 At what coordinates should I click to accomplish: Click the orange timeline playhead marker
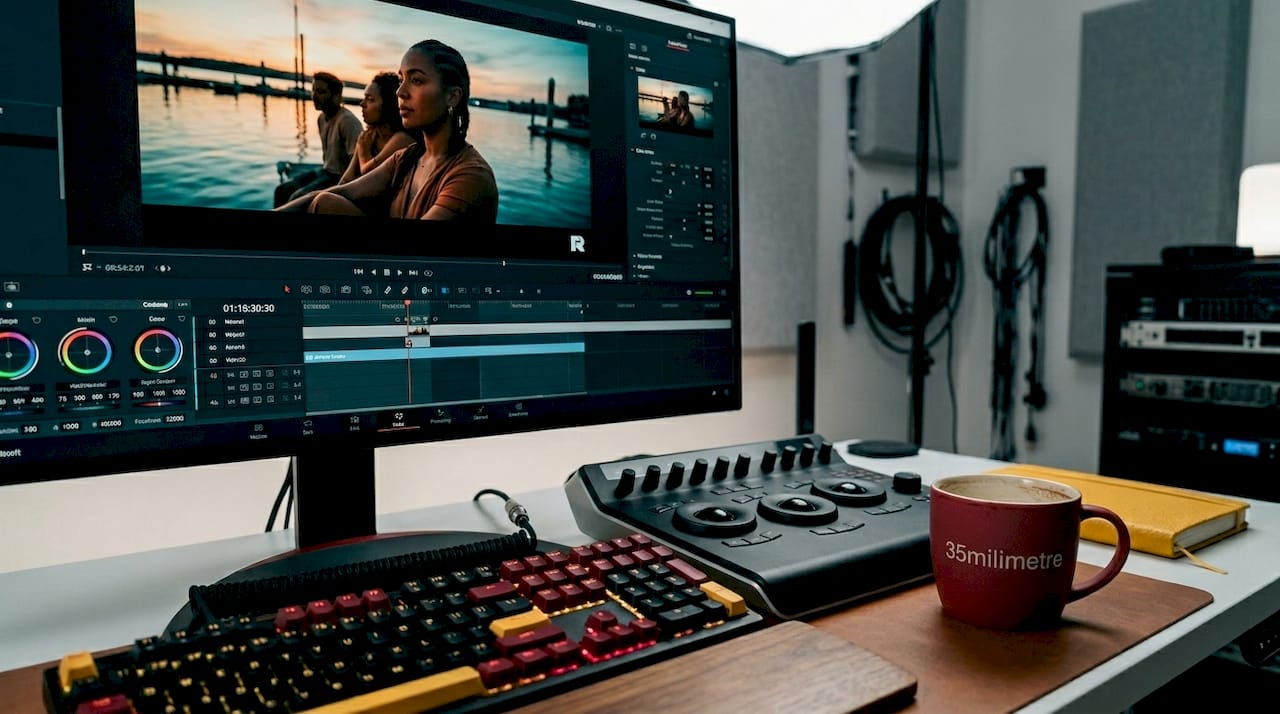coord(407,303)
